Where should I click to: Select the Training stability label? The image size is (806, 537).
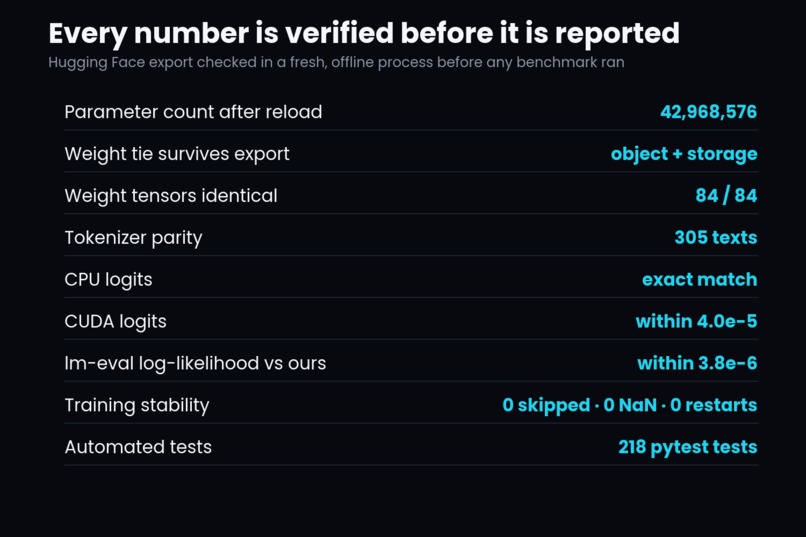coord(137,405)
